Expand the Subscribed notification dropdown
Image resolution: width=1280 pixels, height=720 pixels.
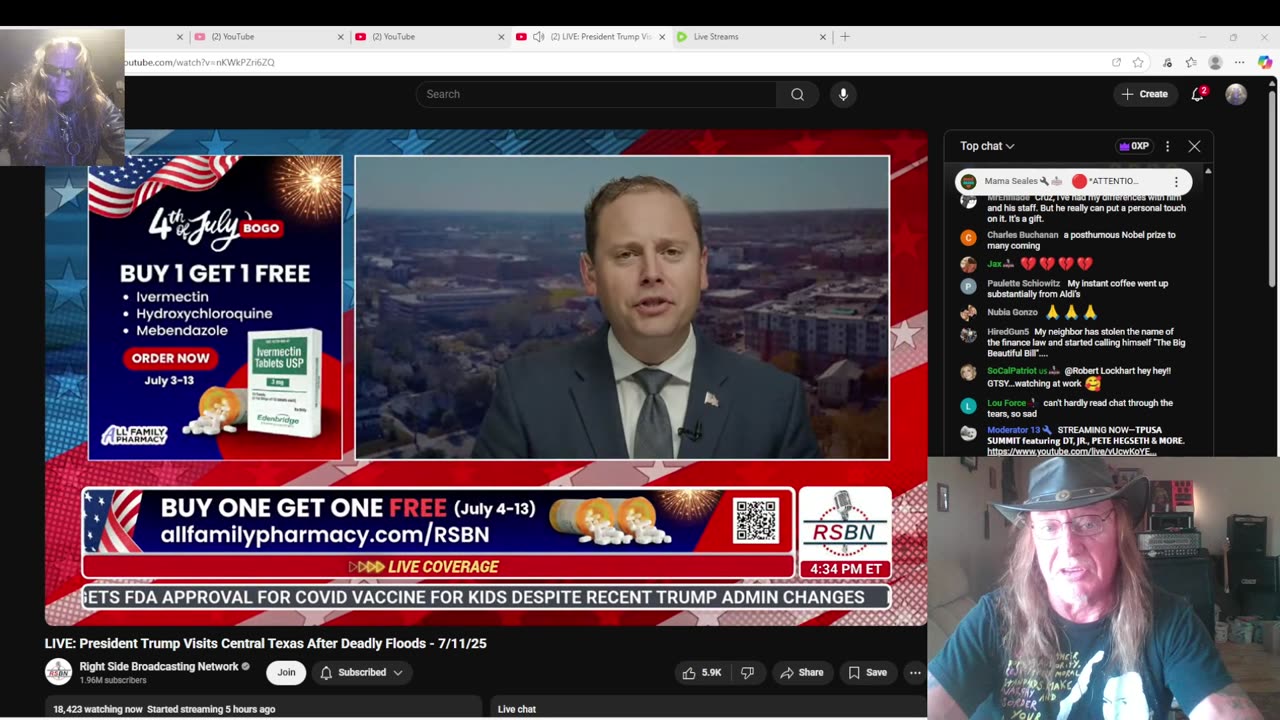361,673
